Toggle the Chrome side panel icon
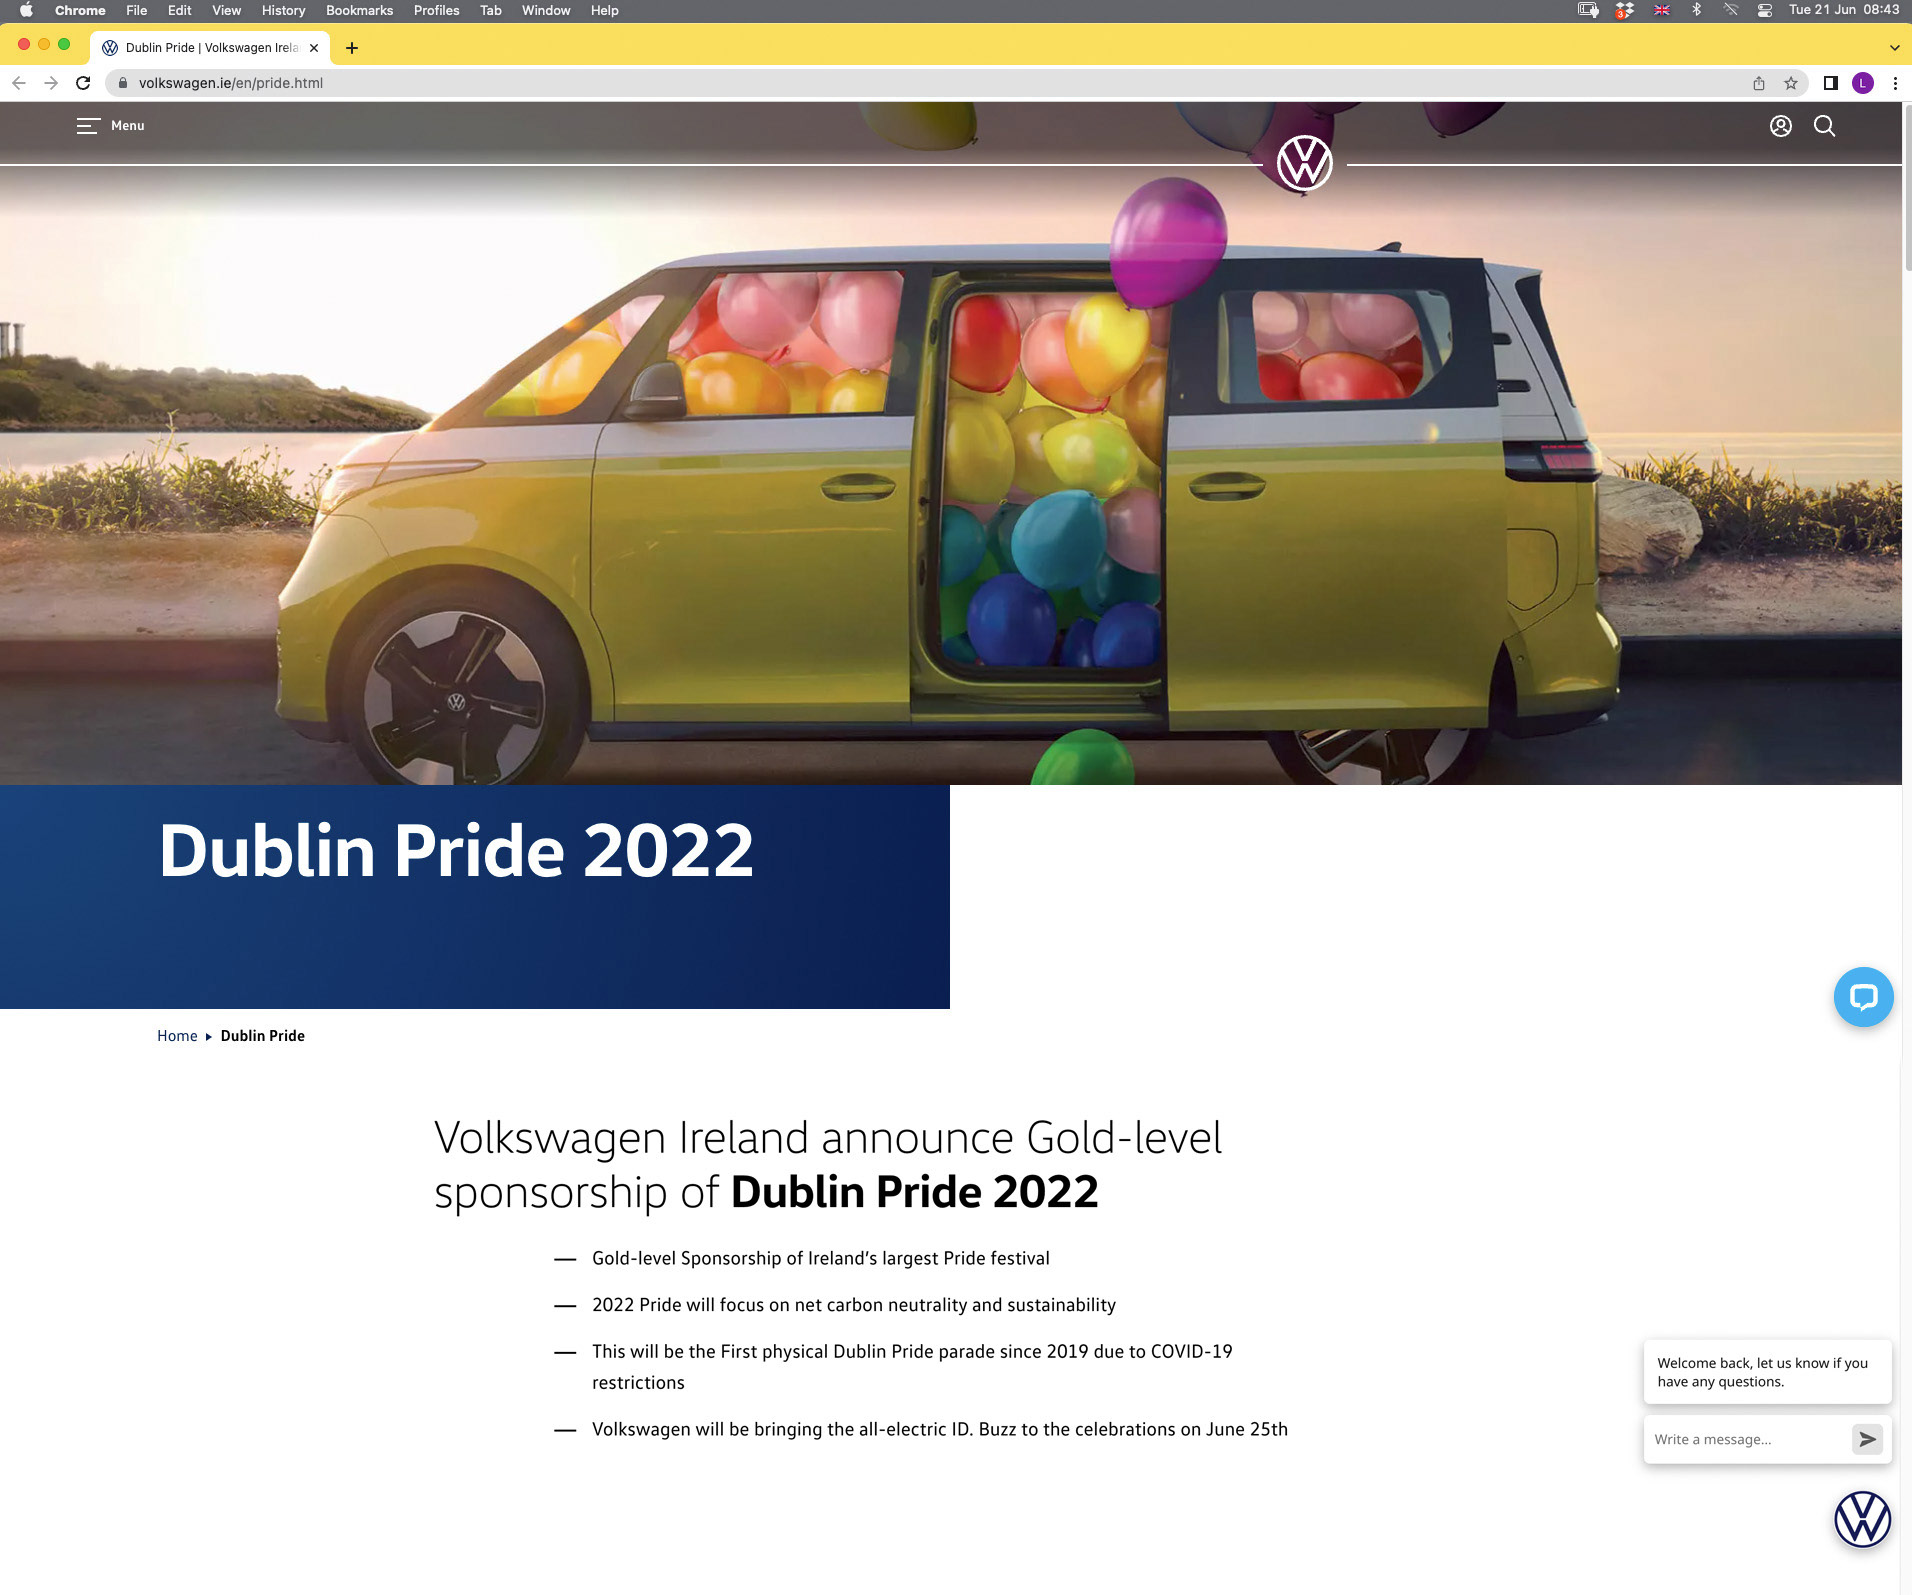Image resolution: width=1912 pixels, height=1595 pixels. point(1830,83)
